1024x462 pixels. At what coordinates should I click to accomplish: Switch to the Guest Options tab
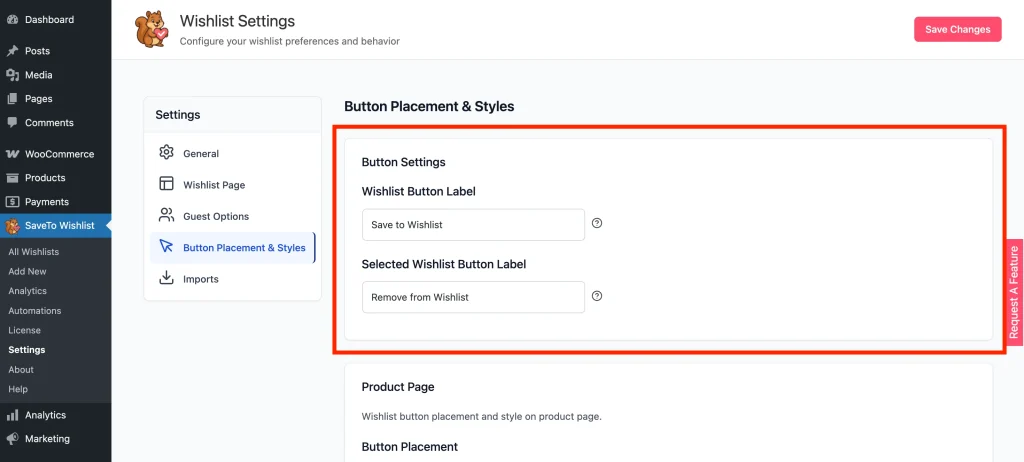[x=232, y=216]
